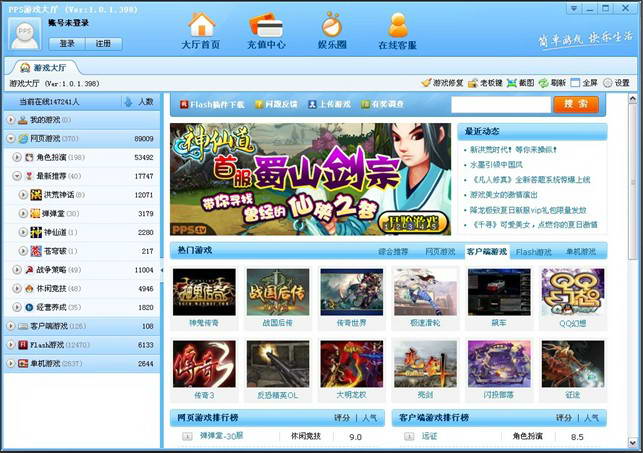Switch to 网页游戏 hot games tab
The height and width of the screenshot is (453, 643).
440,252
